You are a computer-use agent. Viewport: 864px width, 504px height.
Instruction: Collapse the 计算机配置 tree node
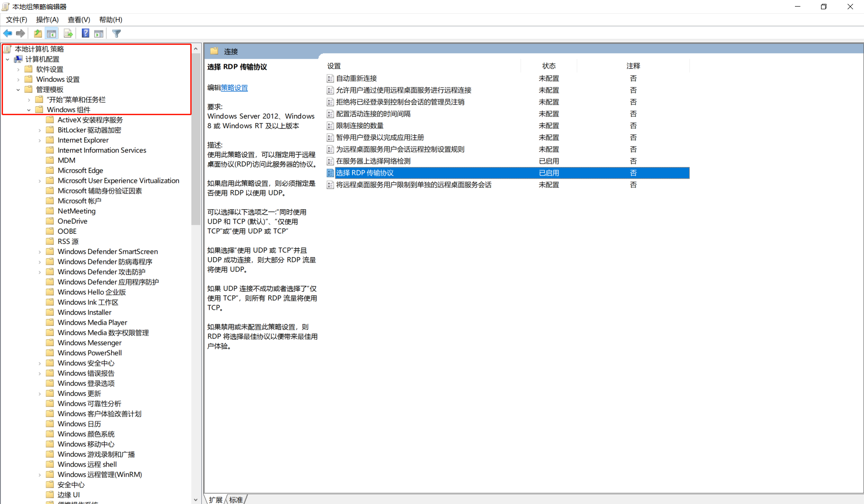click(x=8, y=59)
